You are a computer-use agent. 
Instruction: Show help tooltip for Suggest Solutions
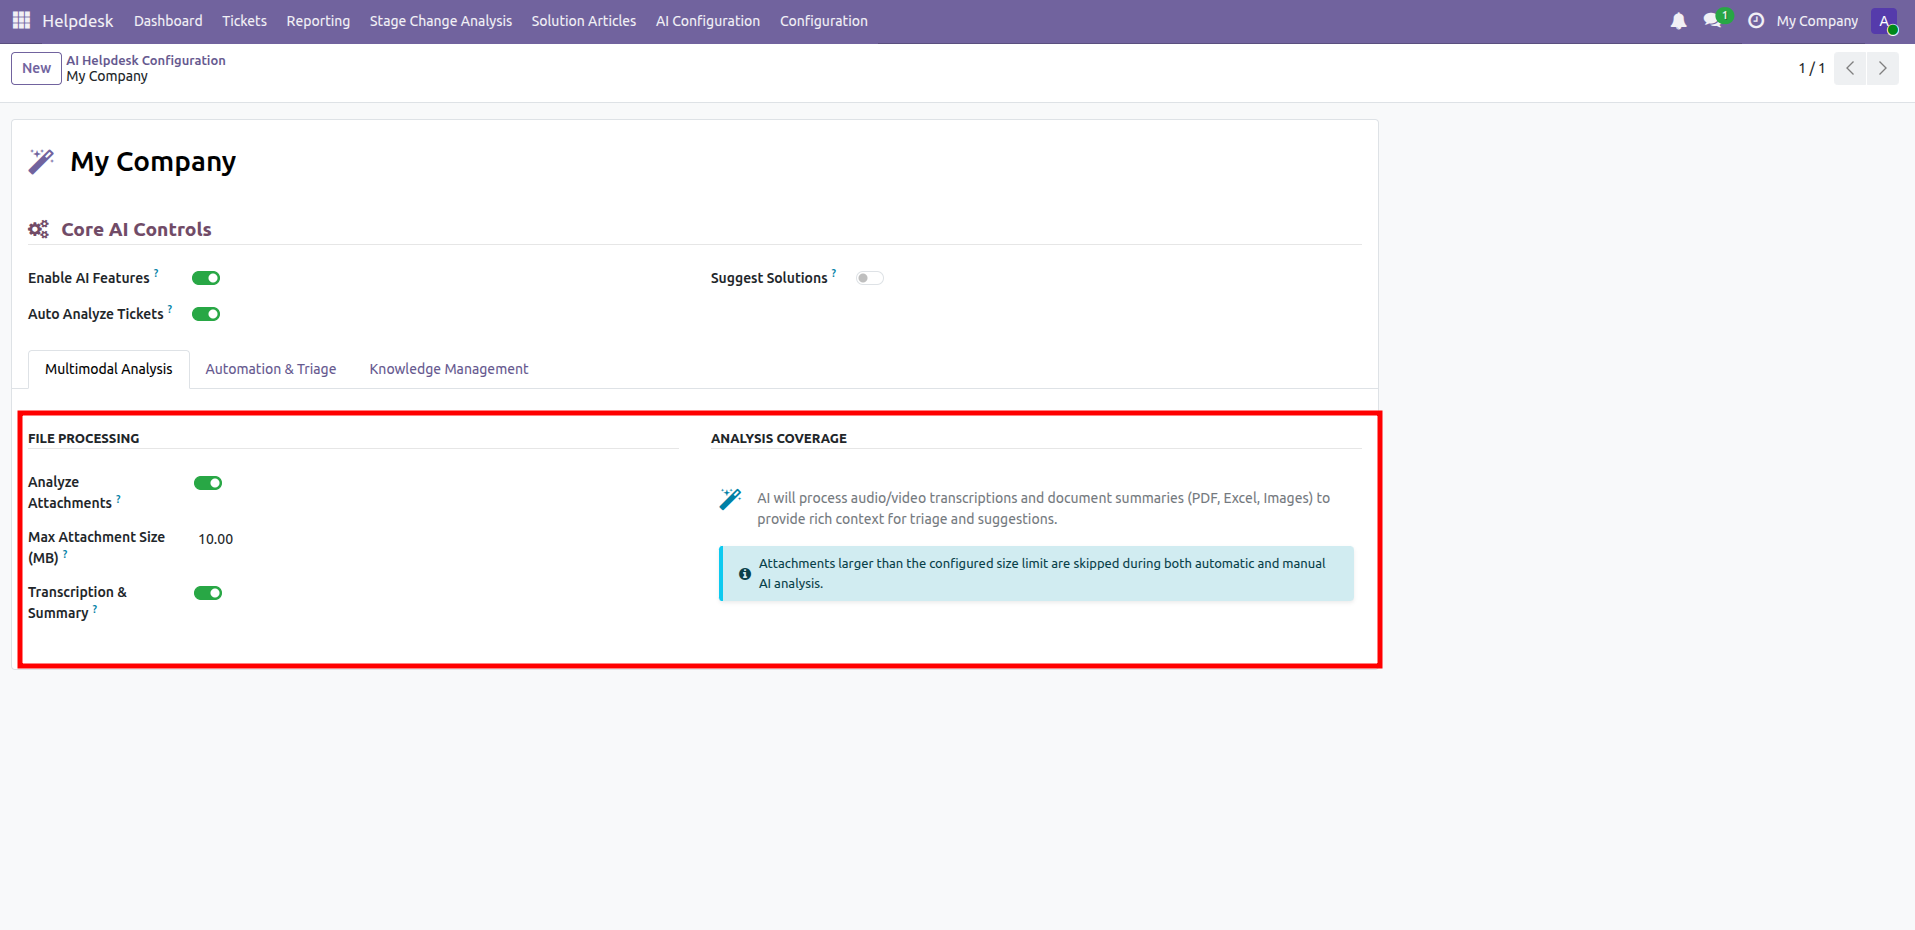click(x=834, y=272)
